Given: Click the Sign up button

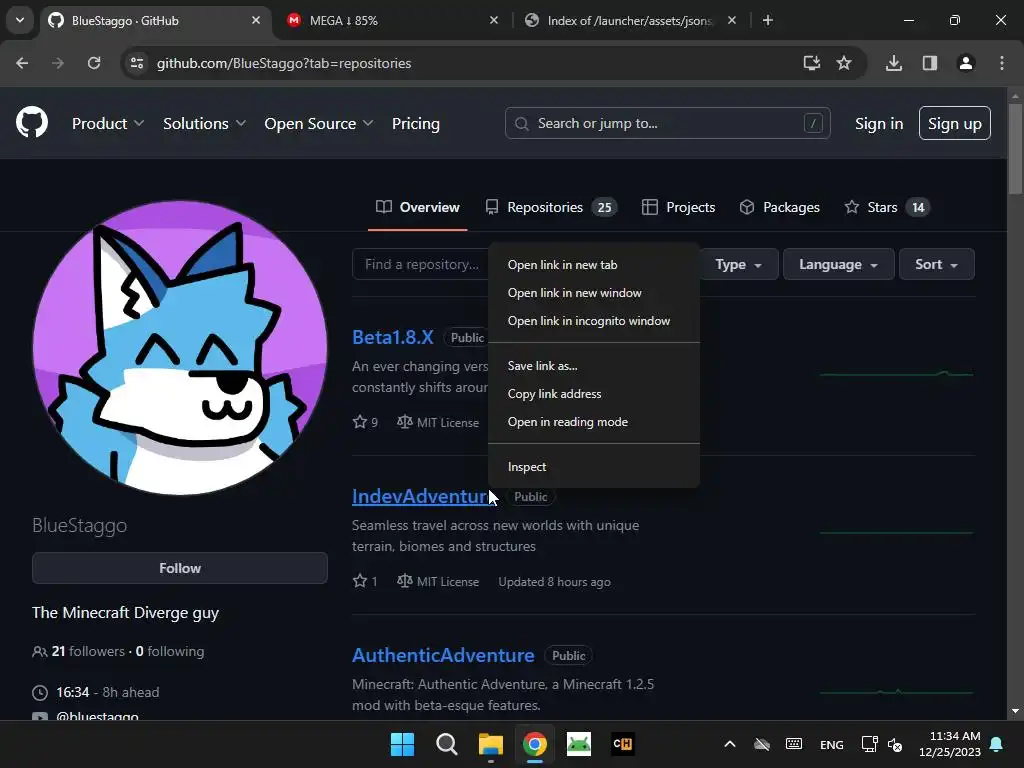Looking at the screenshot, I should pyautogui.click(x=955, y=123).
